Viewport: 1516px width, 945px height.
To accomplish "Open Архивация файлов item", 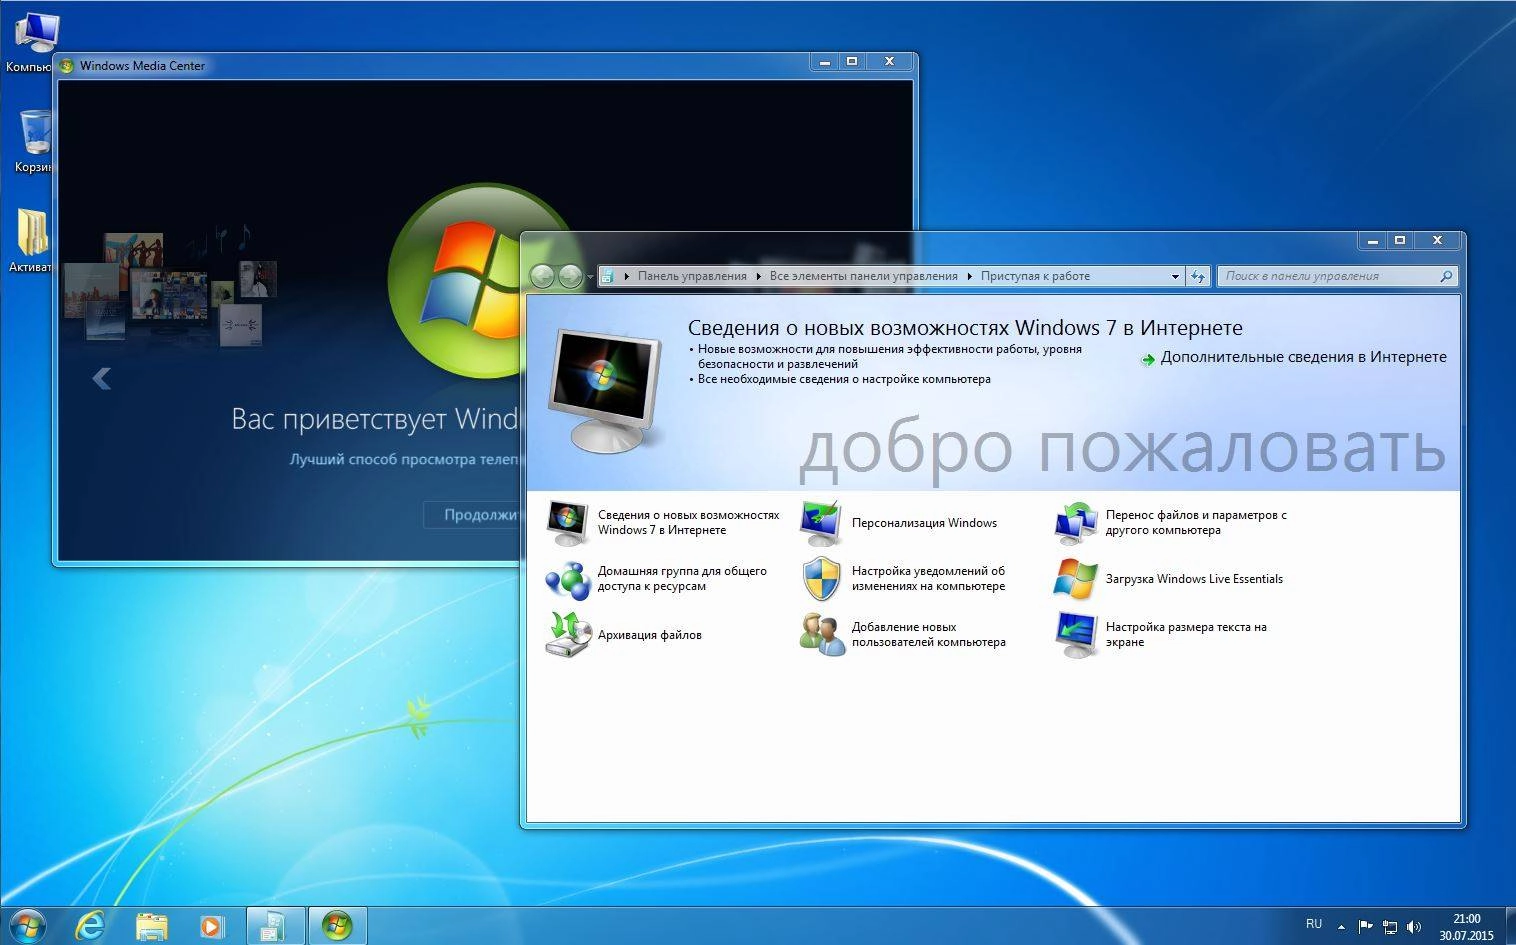I will (x=624, y=634).
